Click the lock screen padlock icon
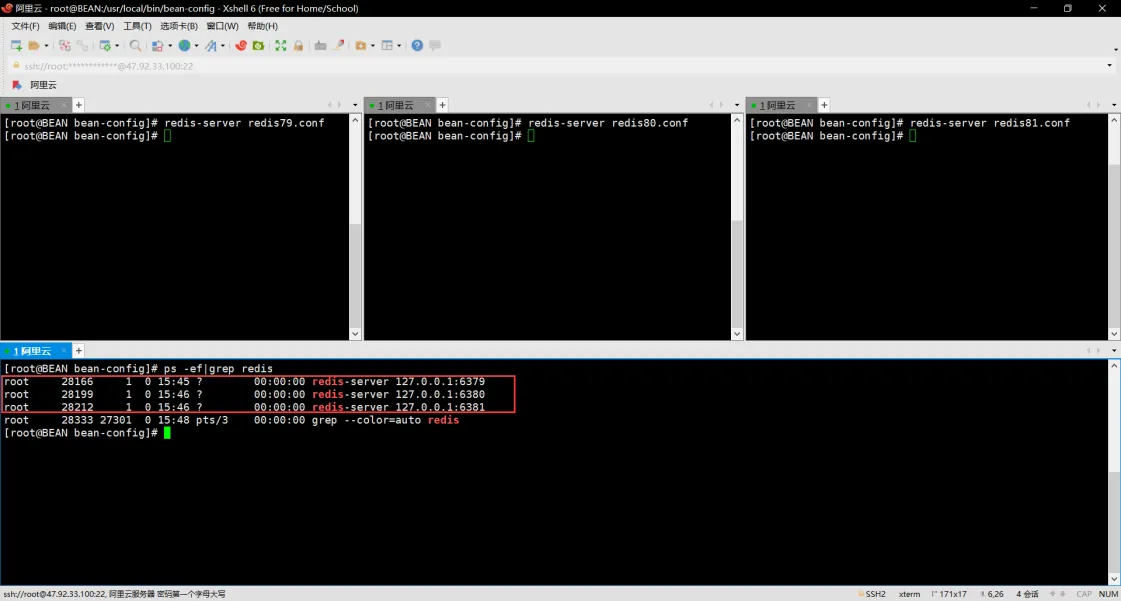This screenshot has height=601, width=1121. 298,46
